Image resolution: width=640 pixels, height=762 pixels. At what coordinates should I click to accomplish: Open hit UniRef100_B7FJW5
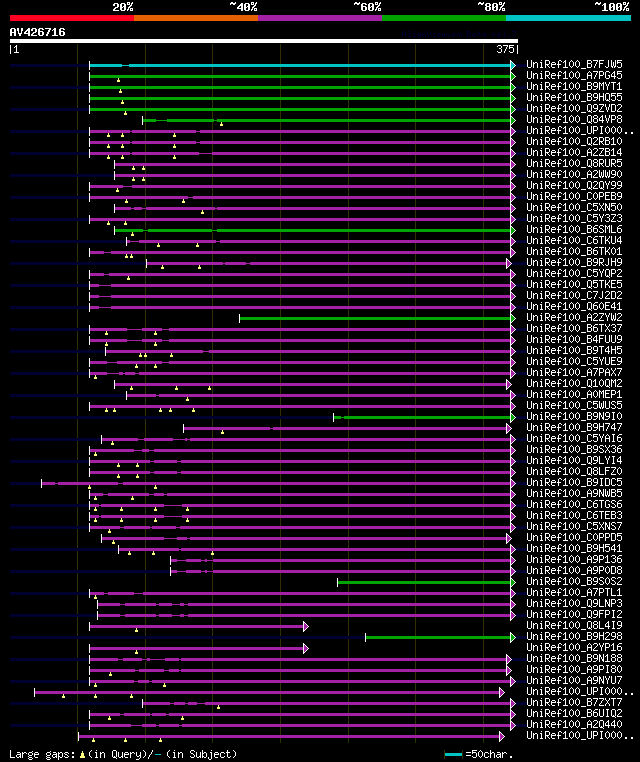coord(574,64)
